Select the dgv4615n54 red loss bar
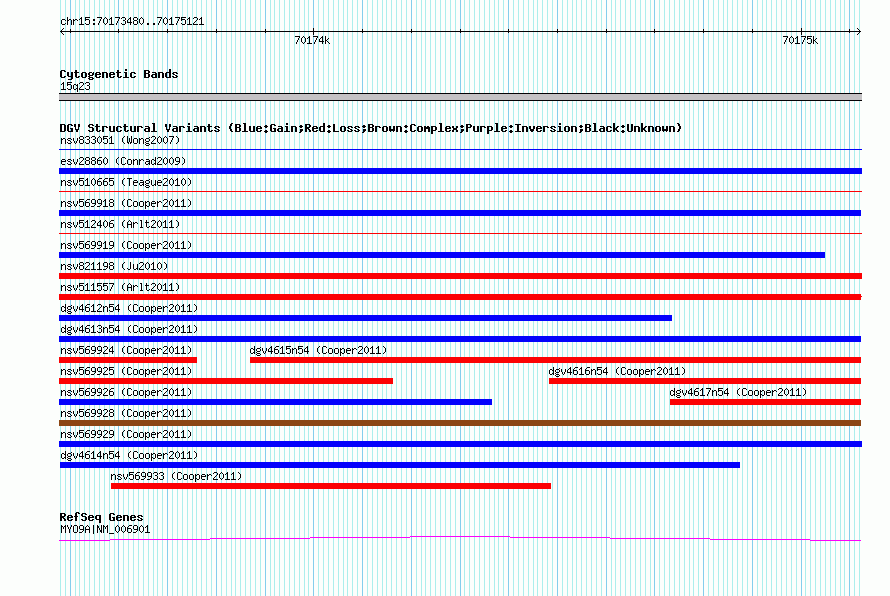Viewport: 890px width, 596px height. click(555, 360)
